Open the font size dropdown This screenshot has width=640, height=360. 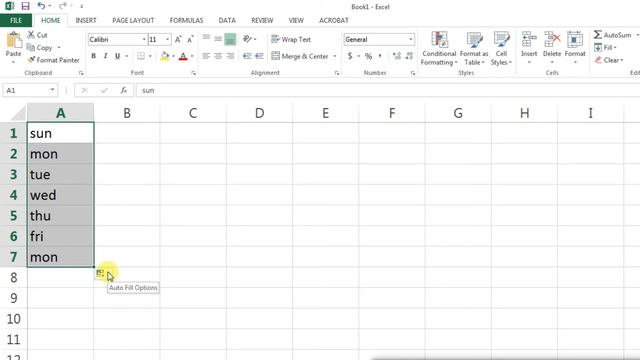coord(167,40)
